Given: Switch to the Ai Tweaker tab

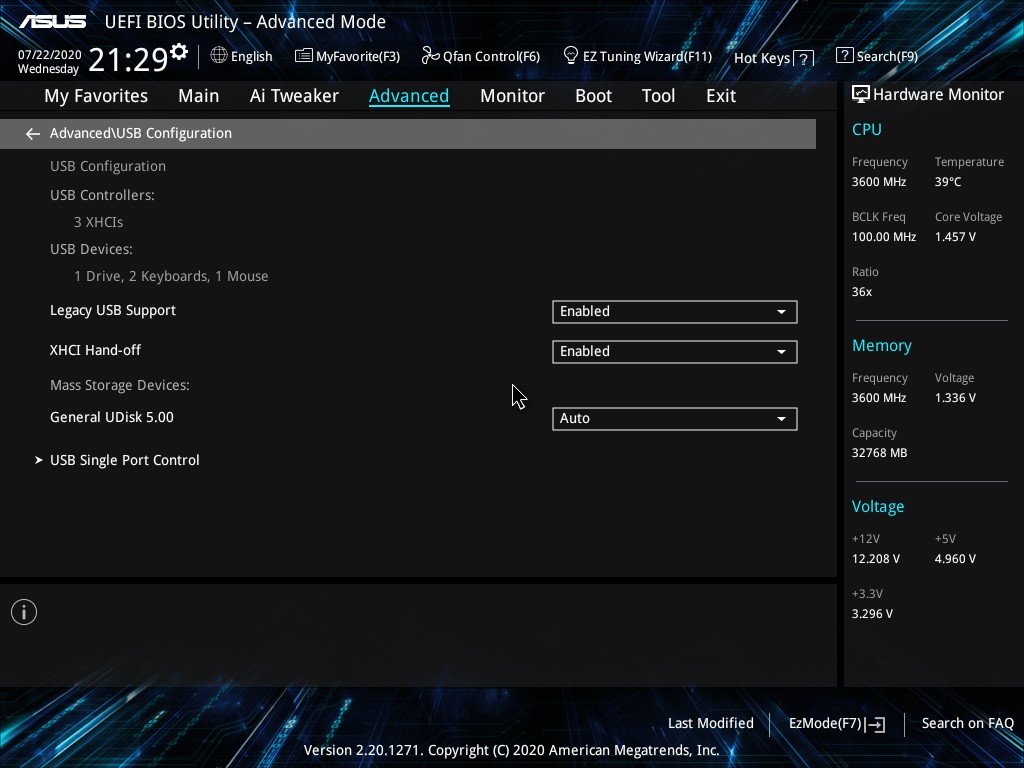Looking at the screenshot, I should [x=294, y=96].
